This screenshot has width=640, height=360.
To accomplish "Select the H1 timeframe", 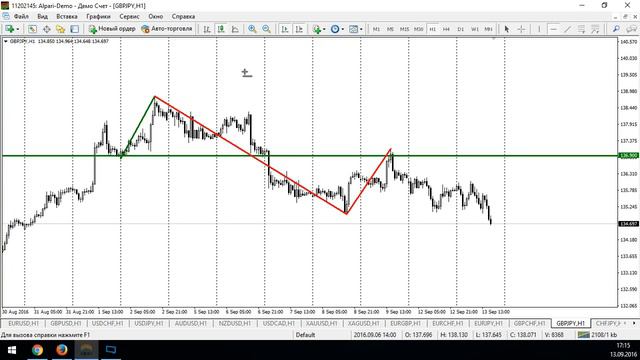I will [x=433, y=29].
